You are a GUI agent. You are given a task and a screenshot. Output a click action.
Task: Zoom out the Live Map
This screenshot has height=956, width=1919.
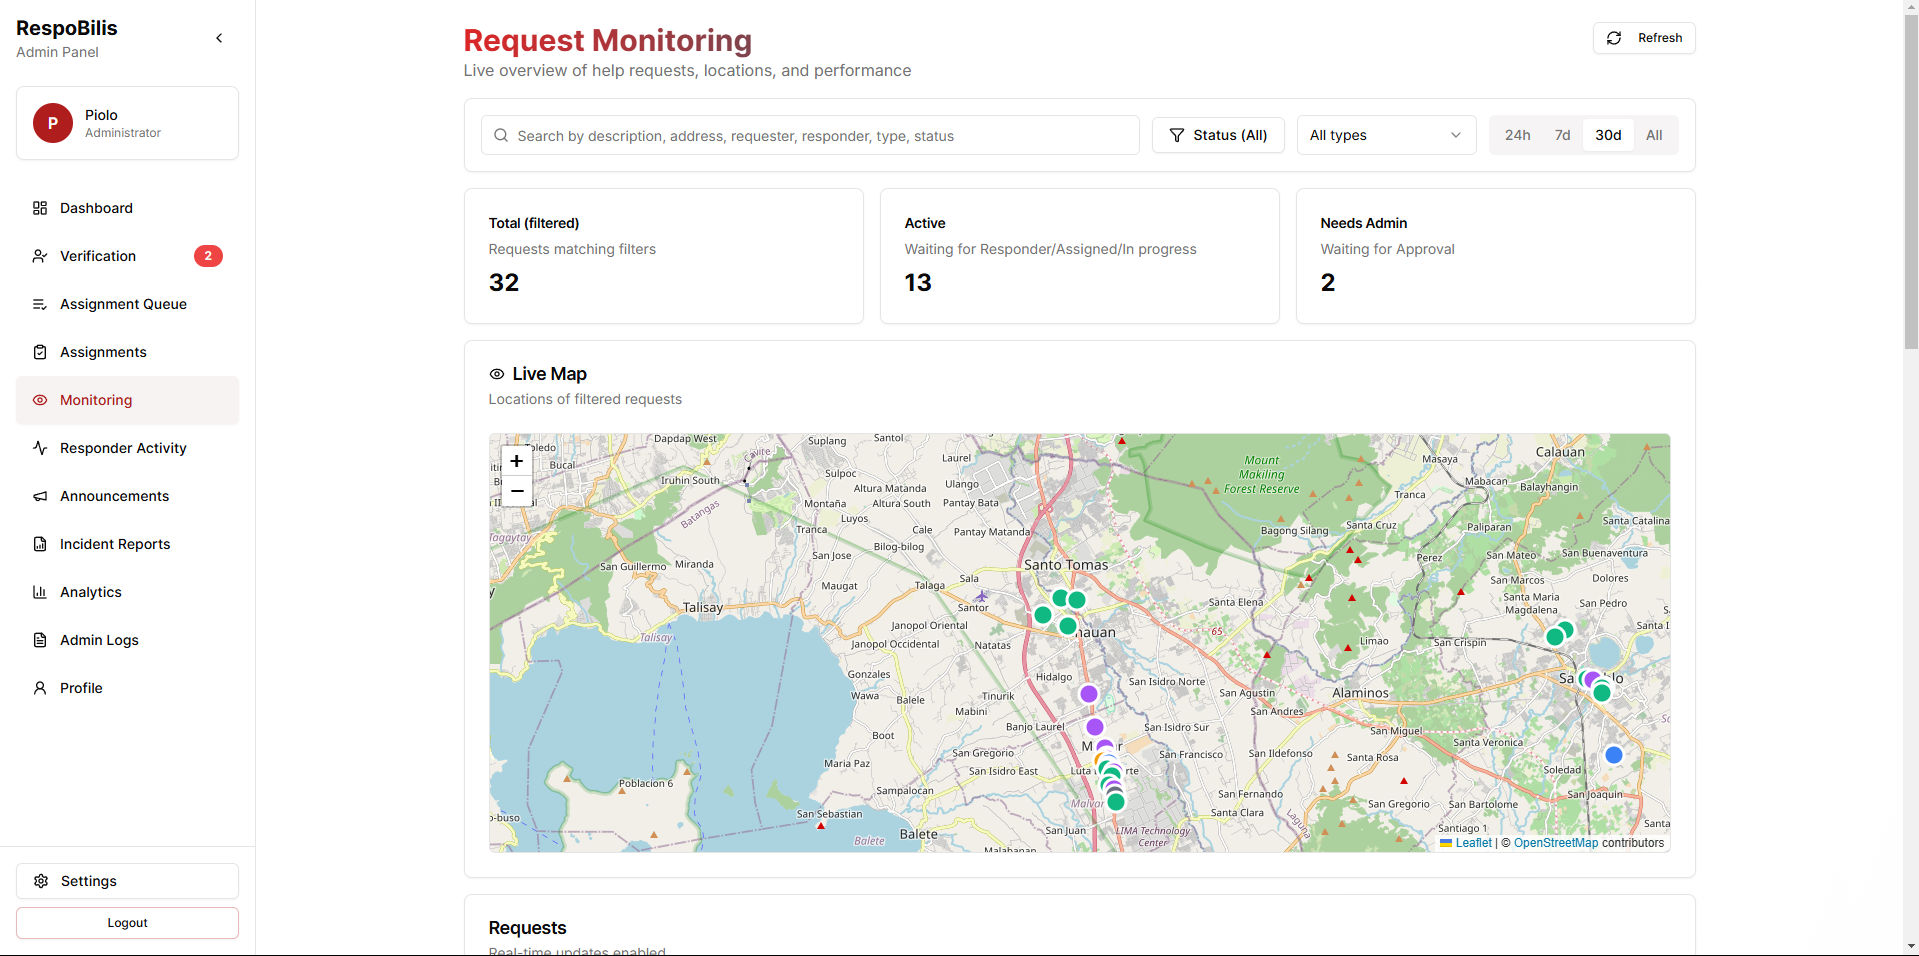click(x=516, y=491)
